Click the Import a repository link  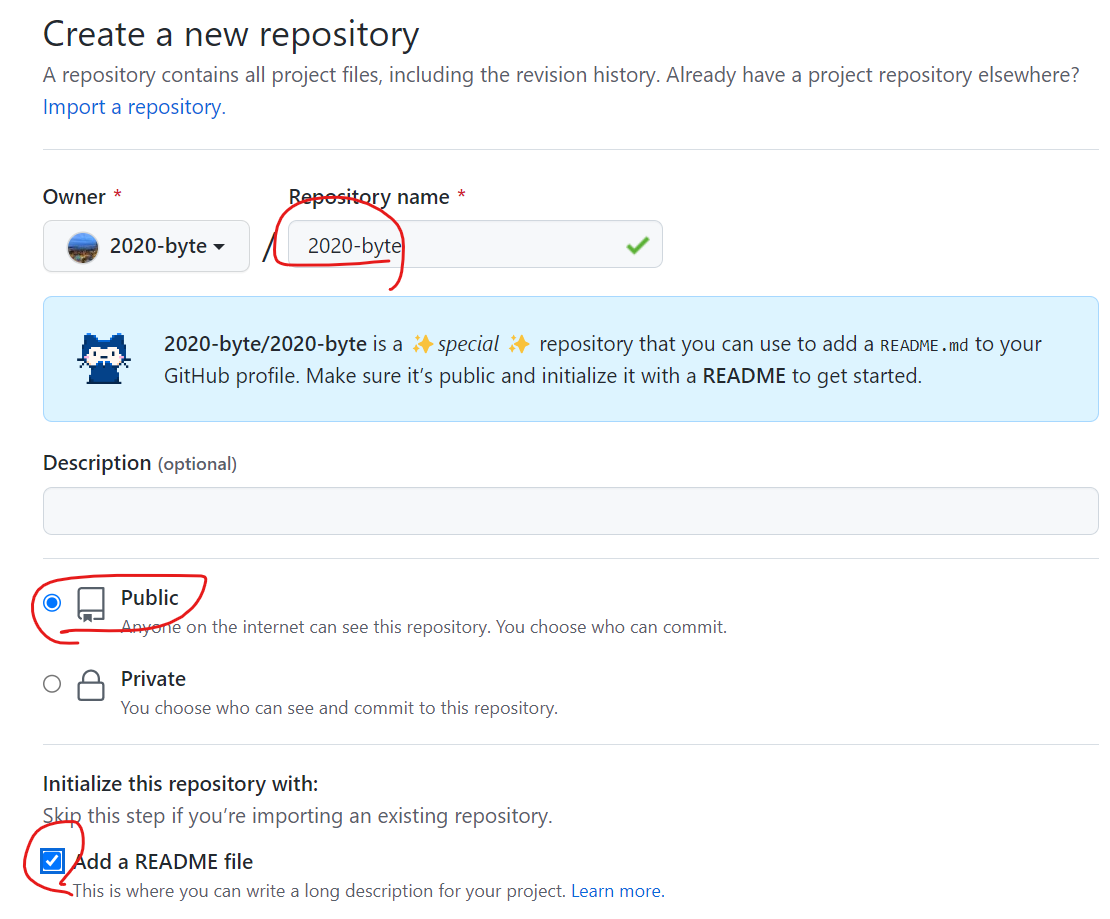click(x=135, y=107)
